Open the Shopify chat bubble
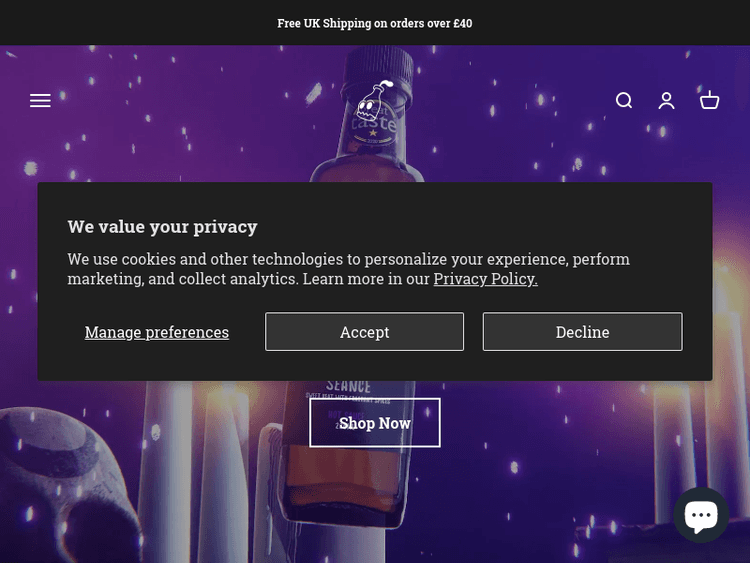 coord(700,515)
